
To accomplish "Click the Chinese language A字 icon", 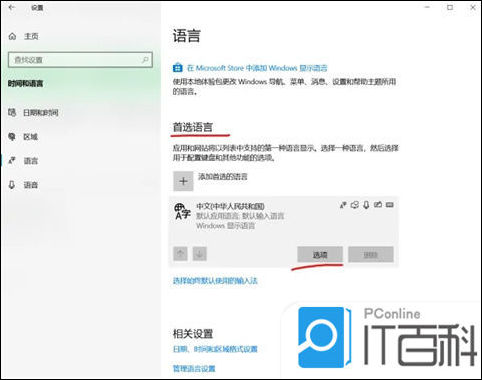I will tap(182, 211).
